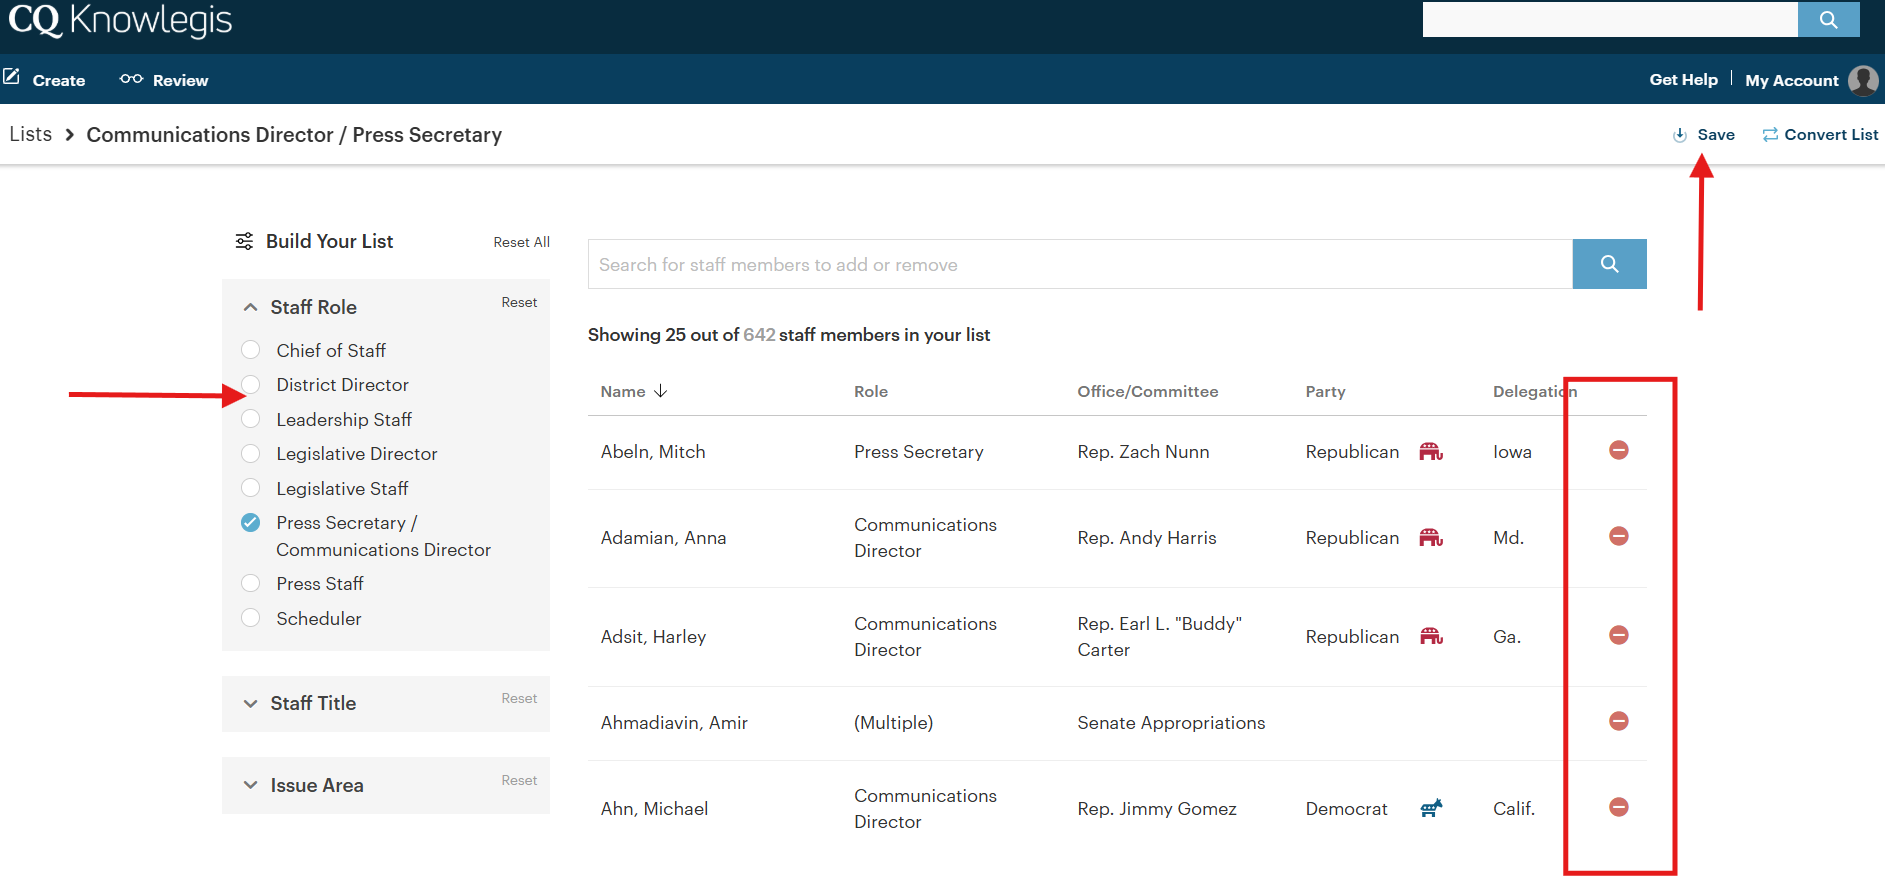The width and height of the screenshot is (1885, 876).
Task: Remove Abeln, Mitch with the minus icon
Action: coord(1618,451)
